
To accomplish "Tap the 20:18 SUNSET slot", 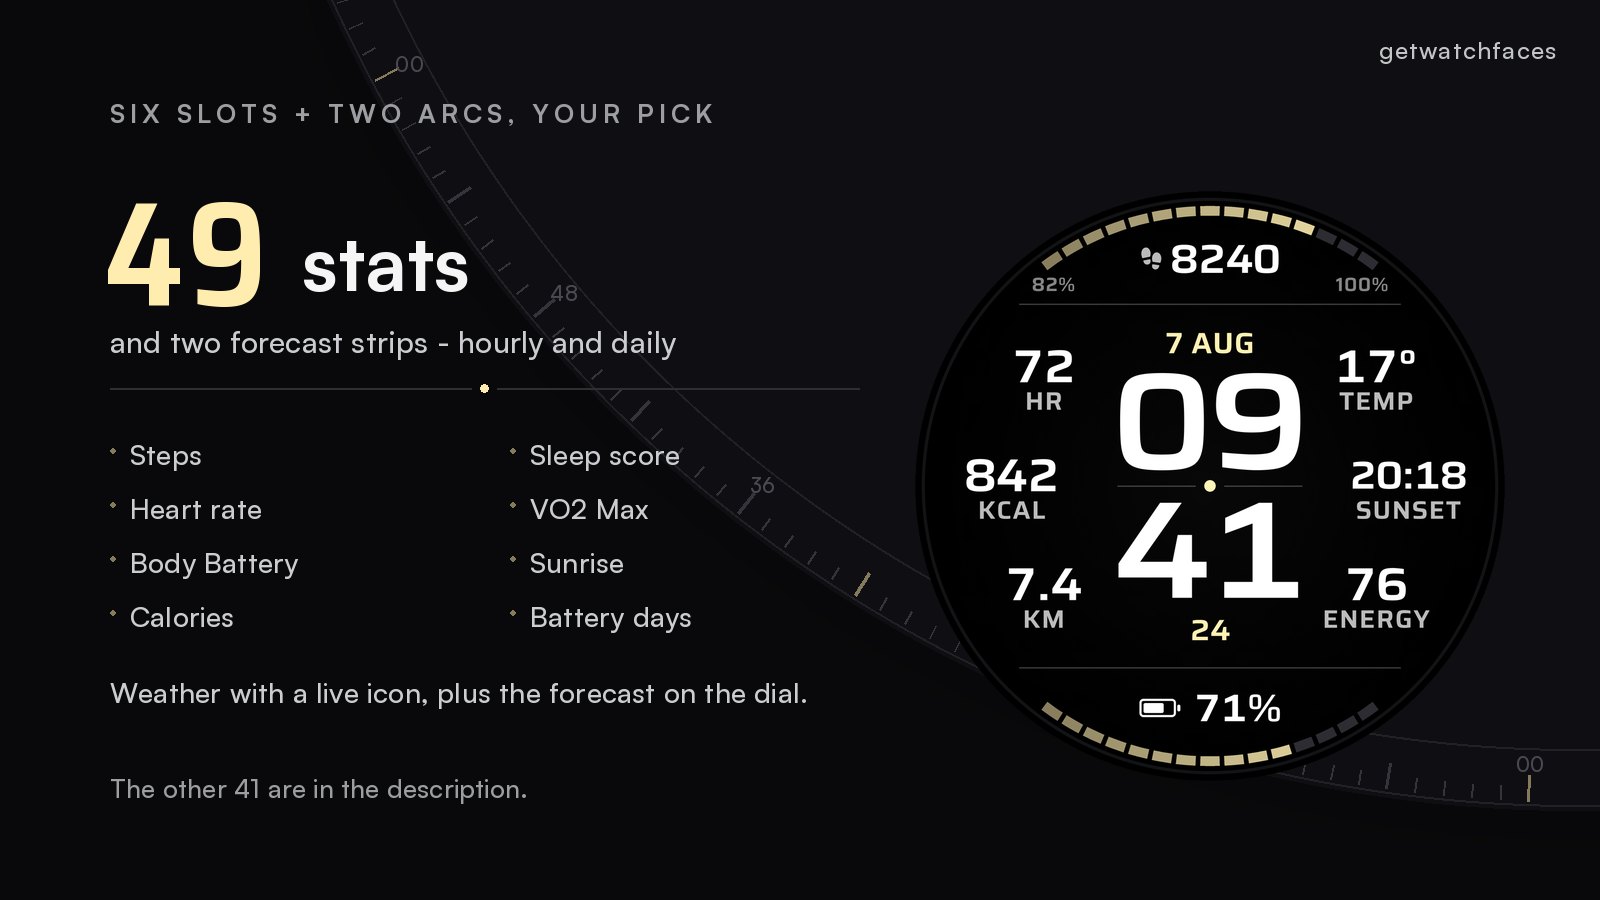I will 1408,489.
